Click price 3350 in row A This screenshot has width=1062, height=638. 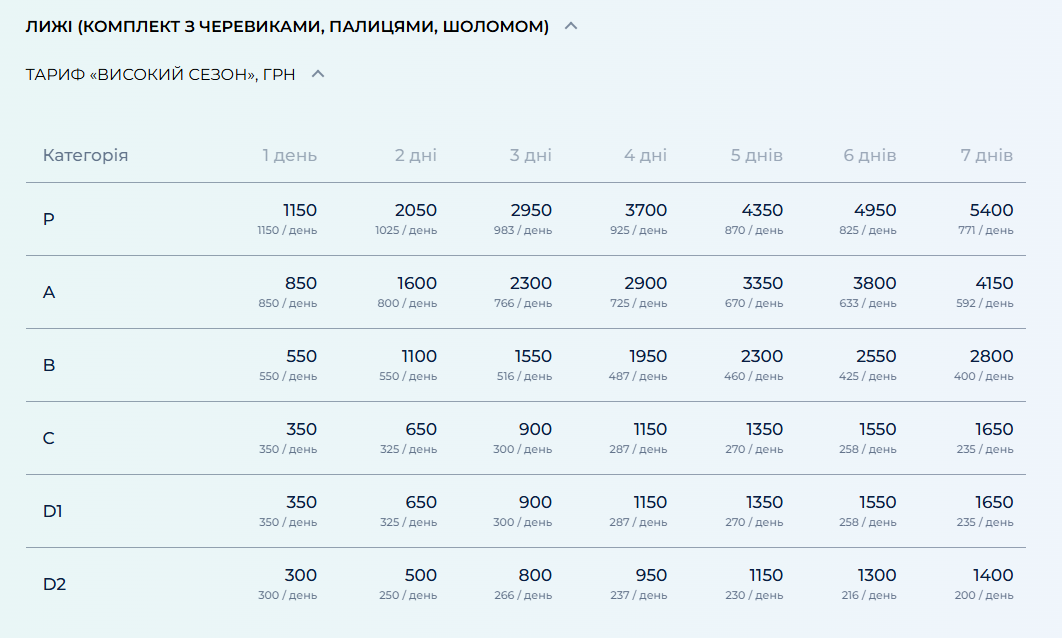pyautogui.click(x=761, y=283)
